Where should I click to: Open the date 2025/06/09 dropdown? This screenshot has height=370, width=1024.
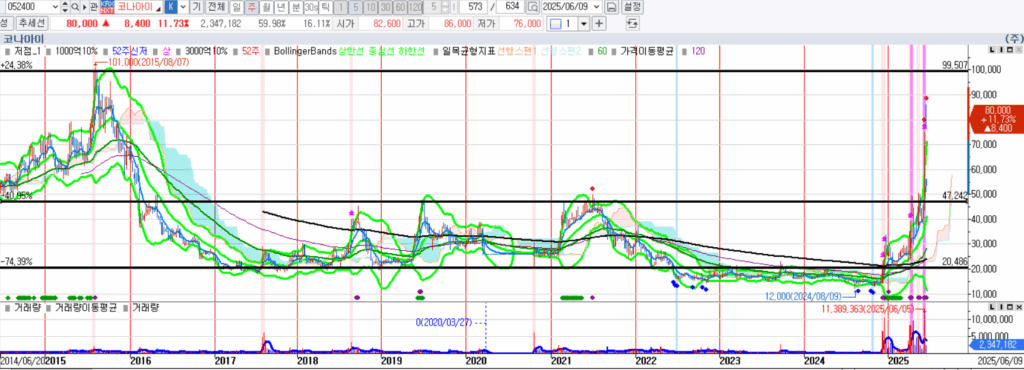[596, 7]
